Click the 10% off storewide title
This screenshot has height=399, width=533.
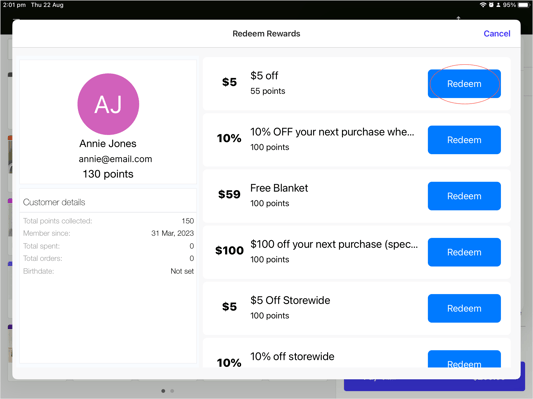292,356
